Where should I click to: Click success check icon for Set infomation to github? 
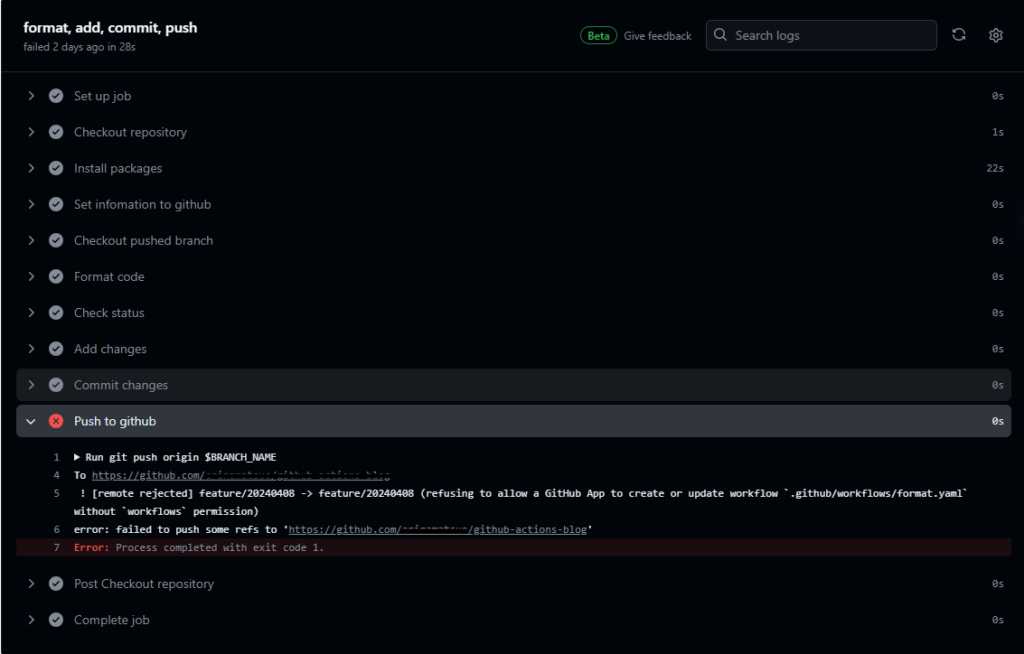(56, 204)
